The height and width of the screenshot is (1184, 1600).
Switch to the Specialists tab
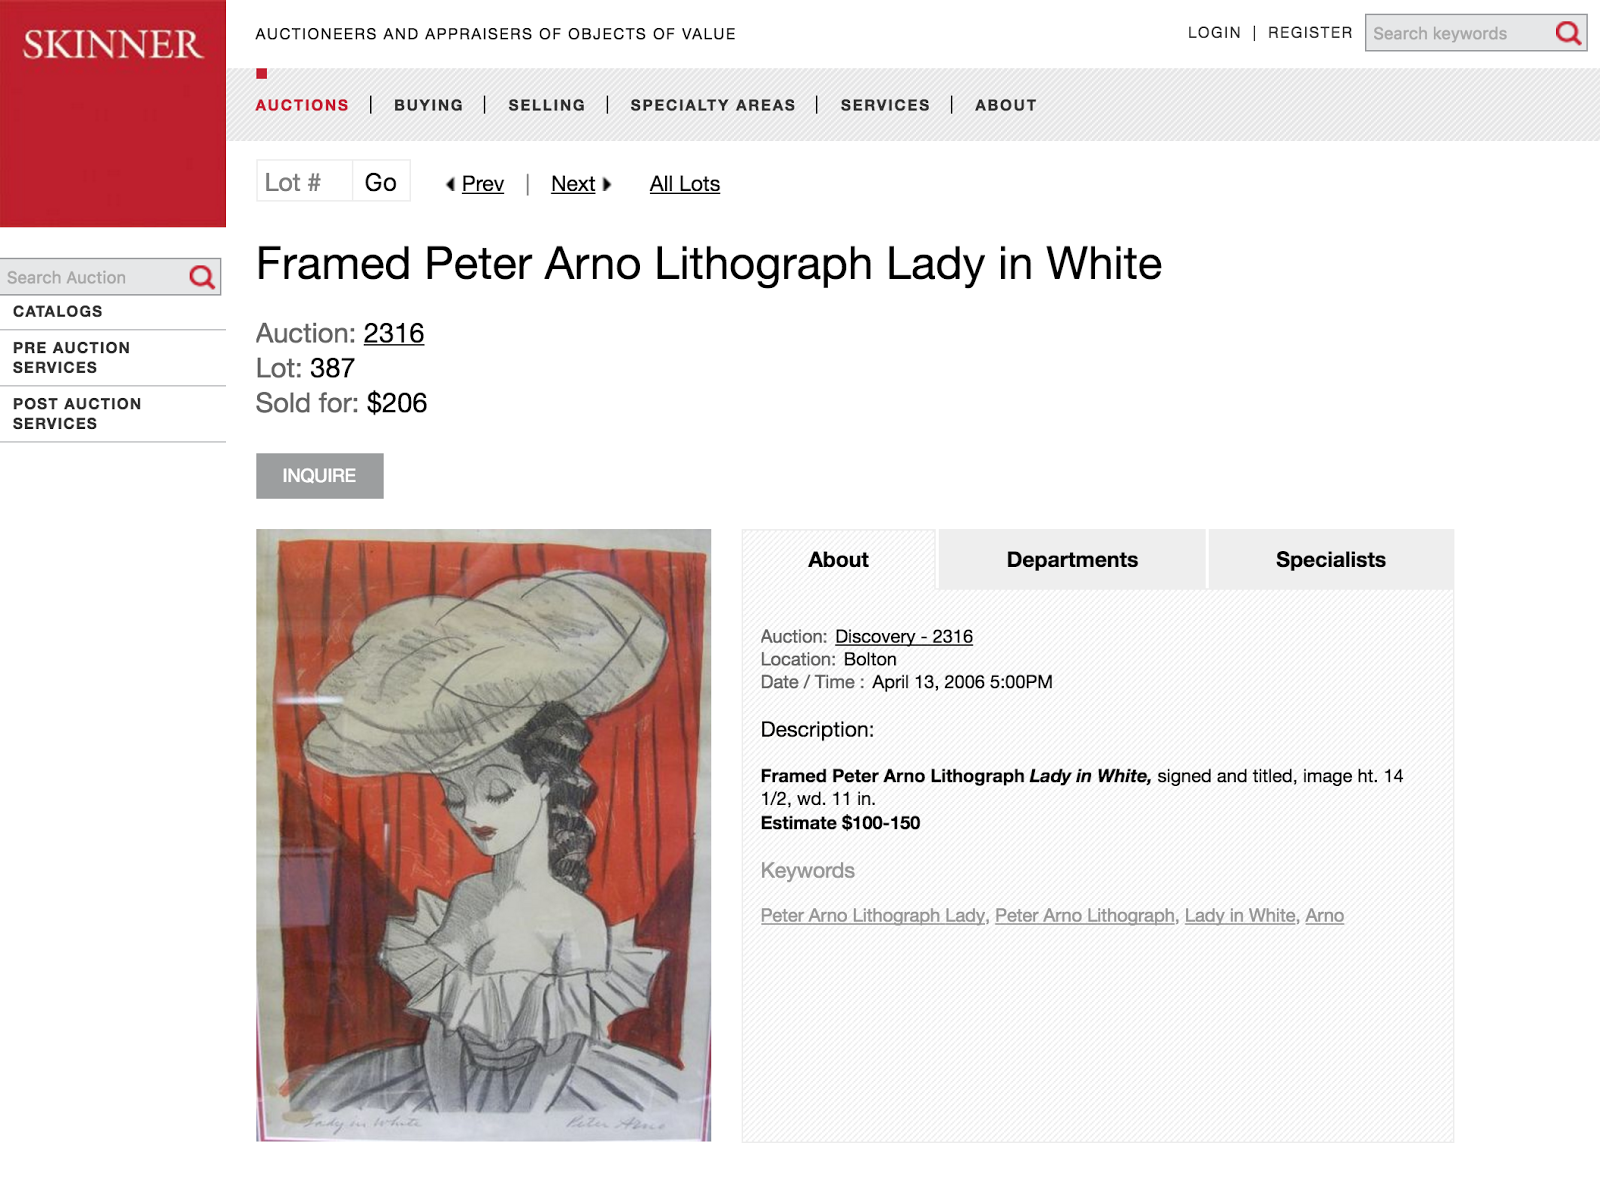point(1331,560)
